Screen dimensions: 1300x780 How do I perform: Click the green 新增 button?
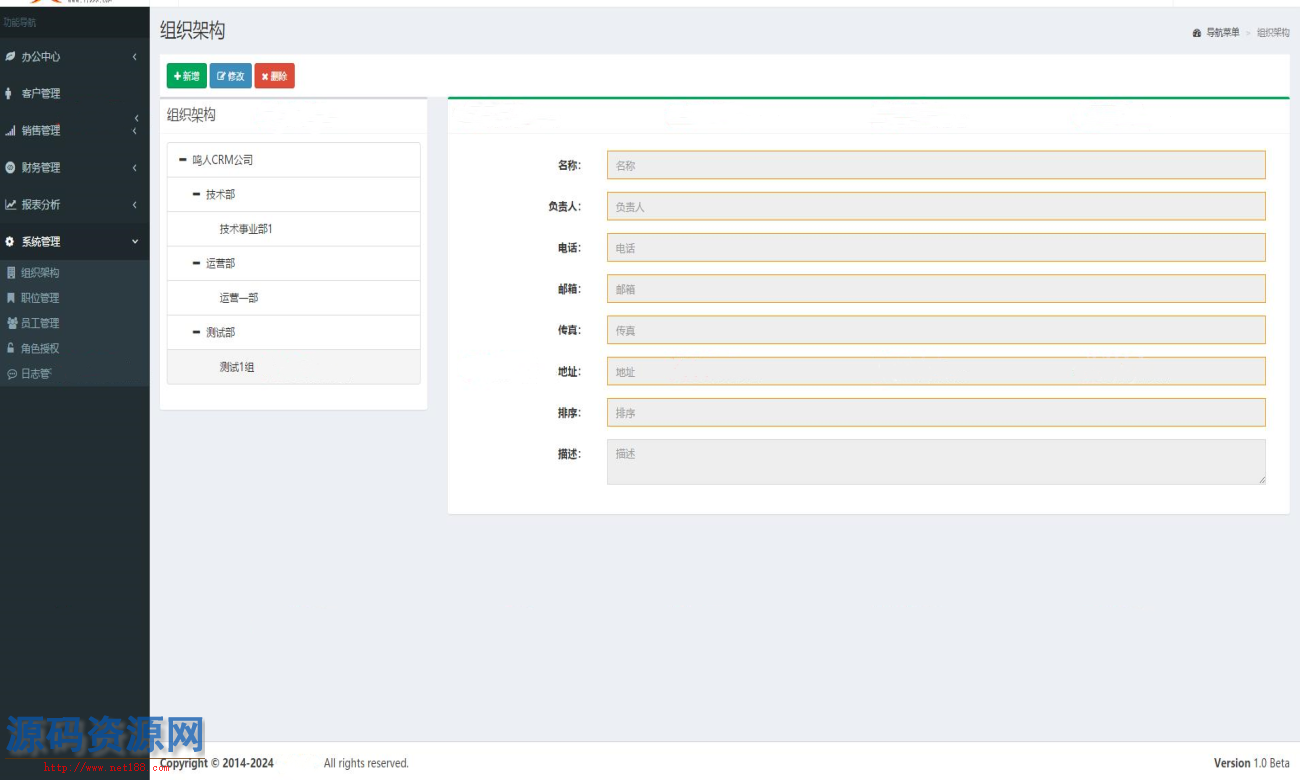pos(186,76)
